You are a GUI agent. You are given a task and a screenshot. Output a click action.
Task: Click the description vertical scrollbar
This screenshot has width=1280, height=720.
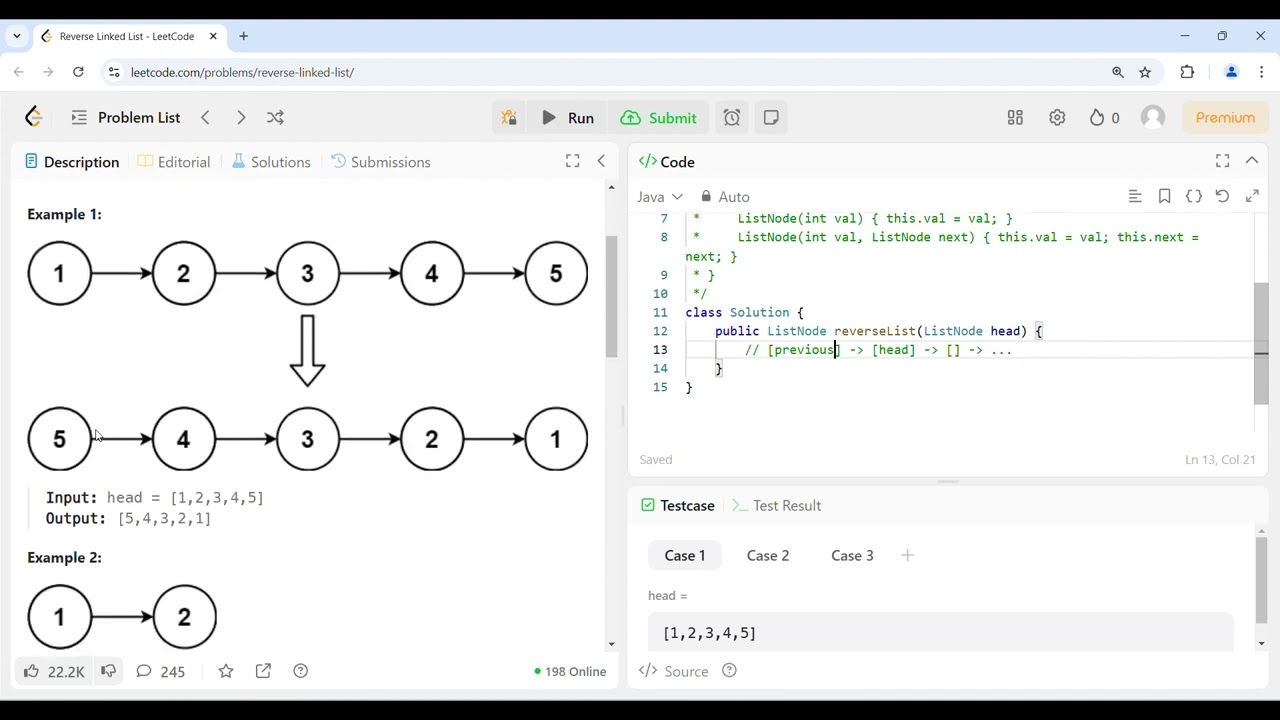click(x=610, y=297)
